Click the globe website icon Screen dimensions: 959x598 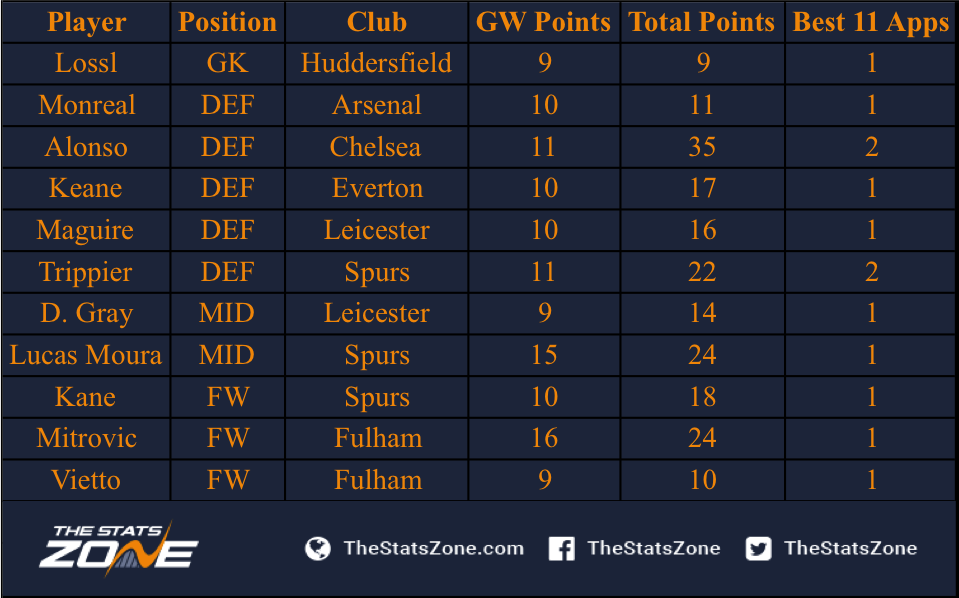click(x=317, y=548)
